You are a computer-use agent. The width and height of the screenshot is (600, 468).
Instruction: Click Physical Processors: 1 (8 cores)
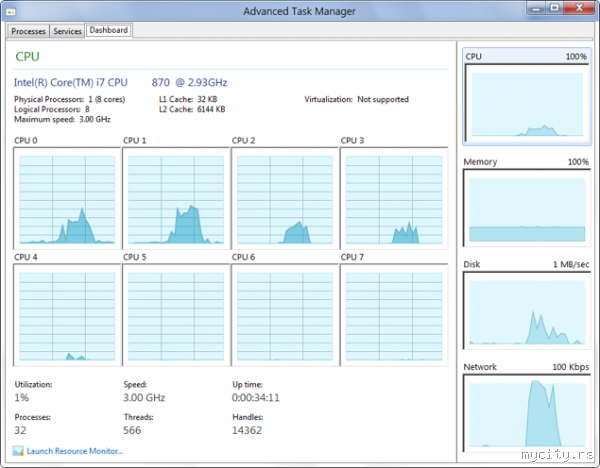pos(70,99)
